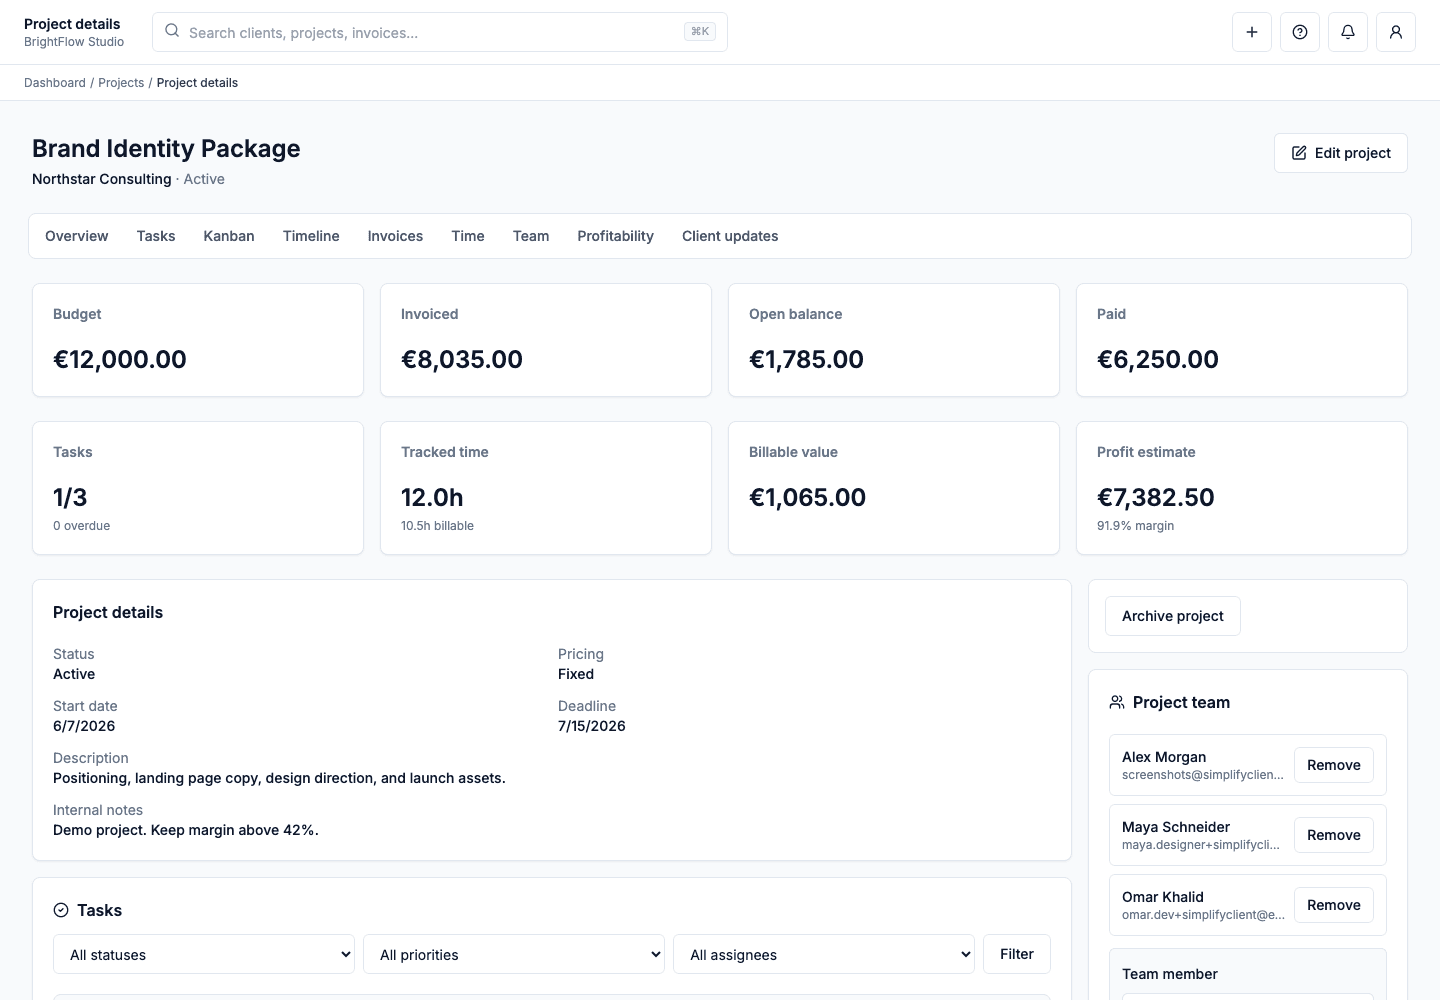
Task: Click the €1,785.00 open balance value
Action: (806, 359)
